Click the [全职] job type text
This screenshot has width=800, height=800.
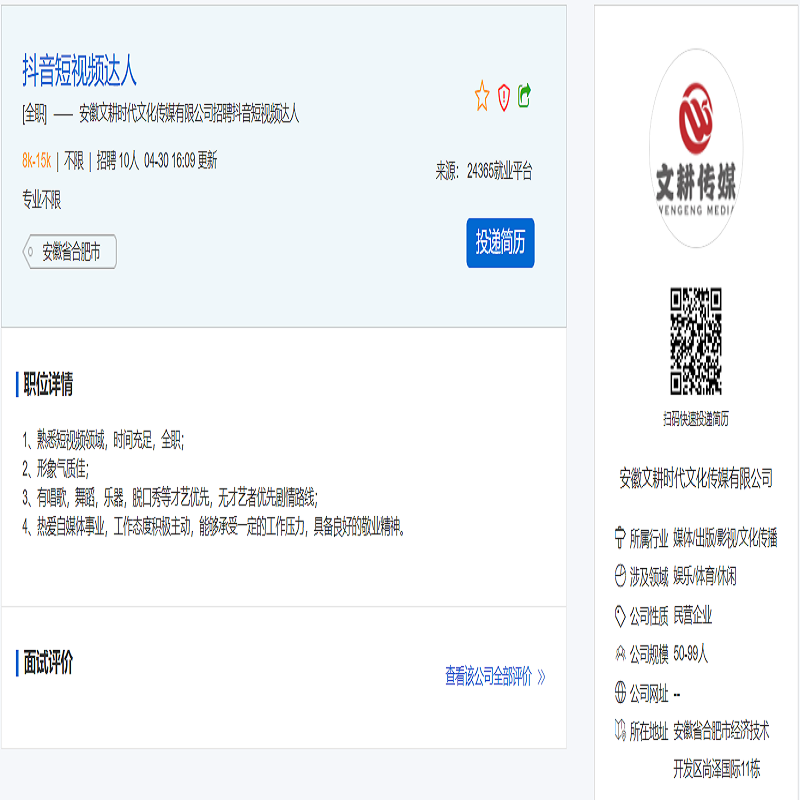tap(34, 113)
